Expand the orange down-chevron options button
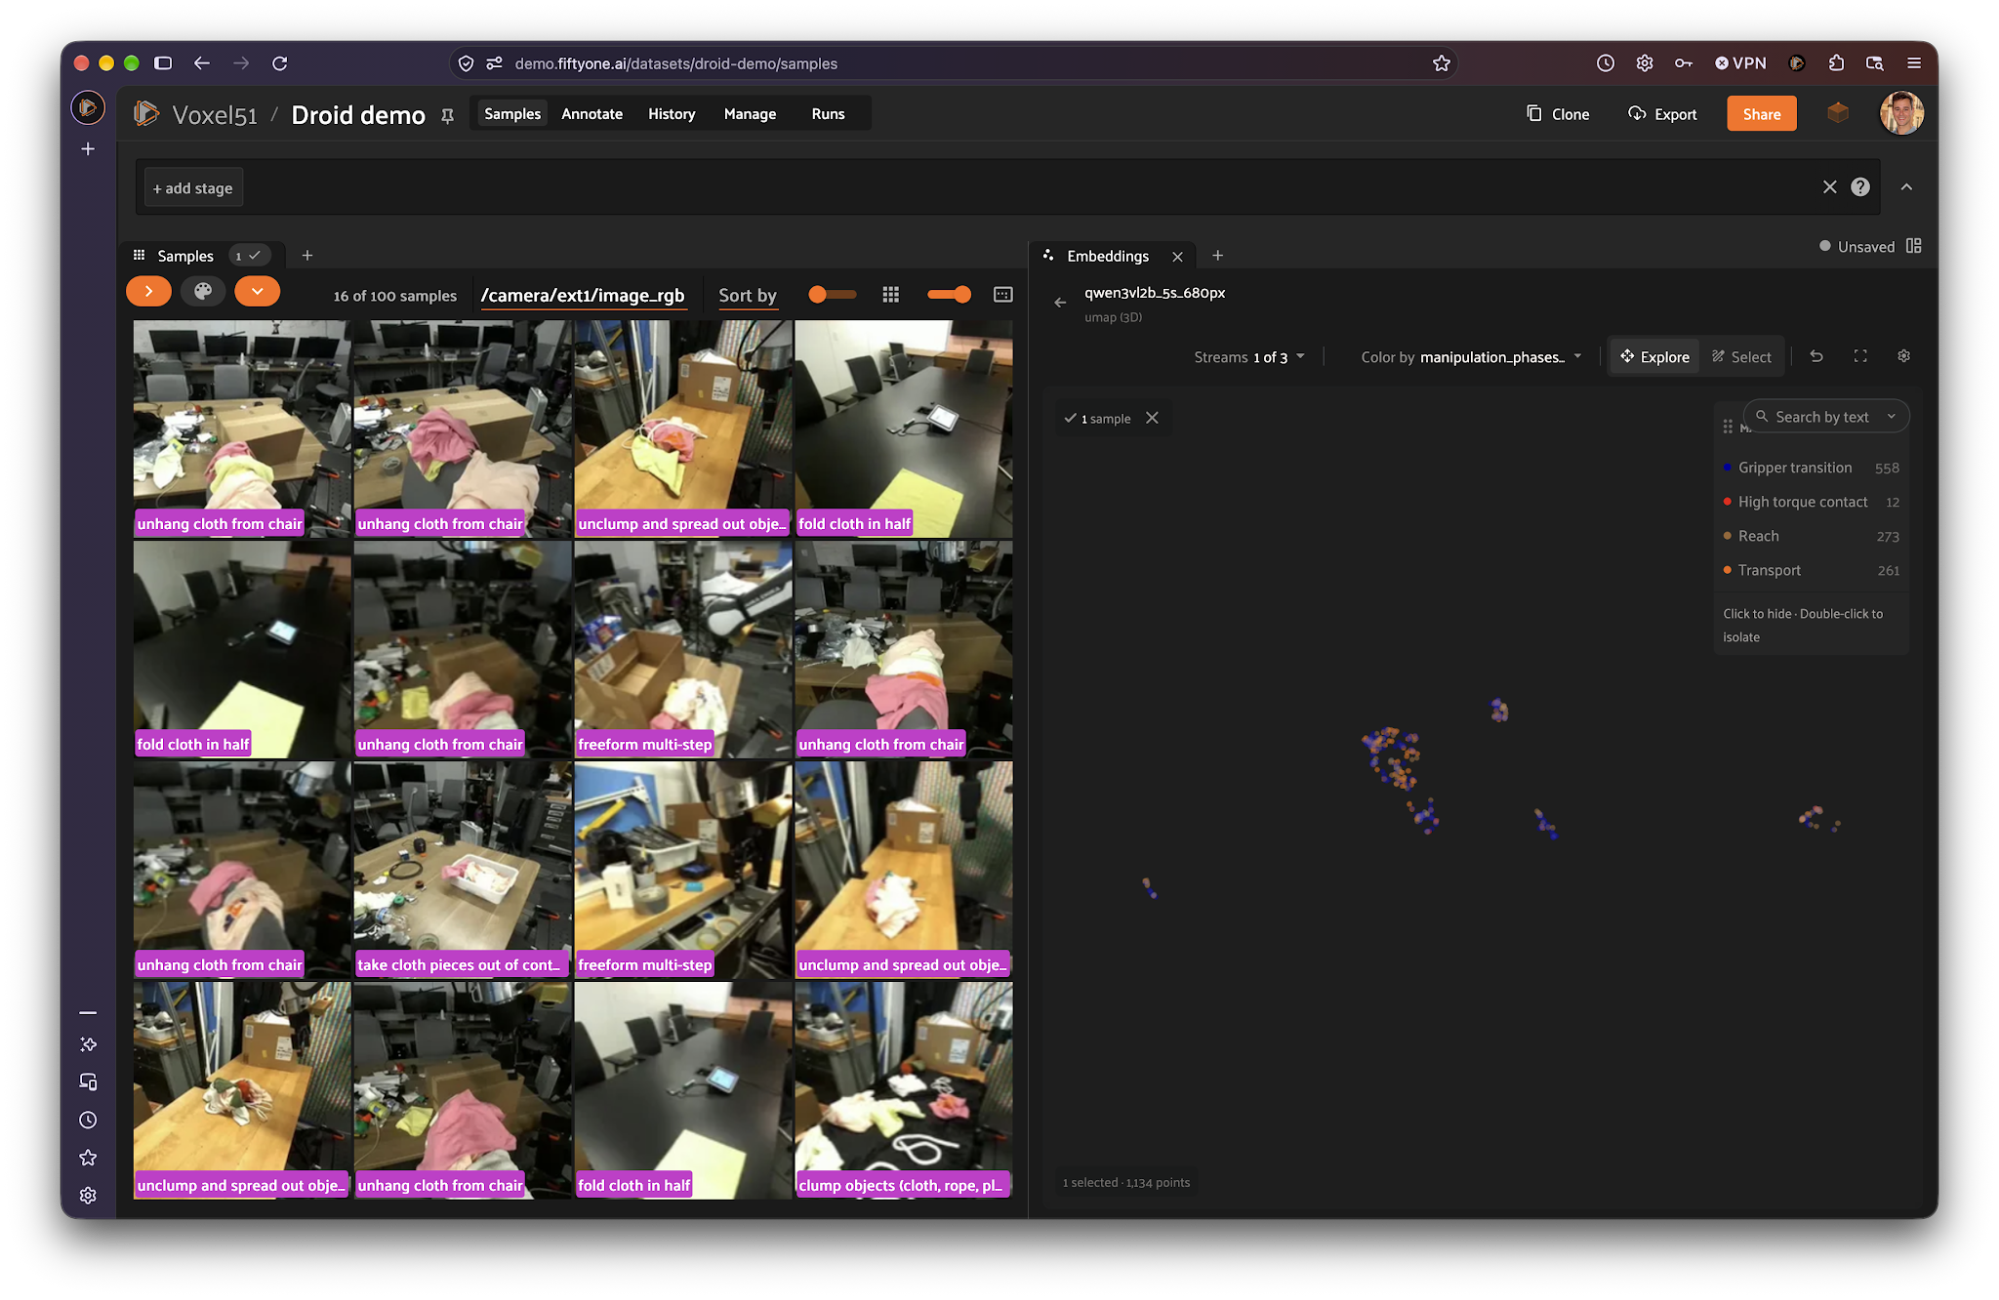Viewport: 1999px width, 1300px height. (x=257, y=292)
